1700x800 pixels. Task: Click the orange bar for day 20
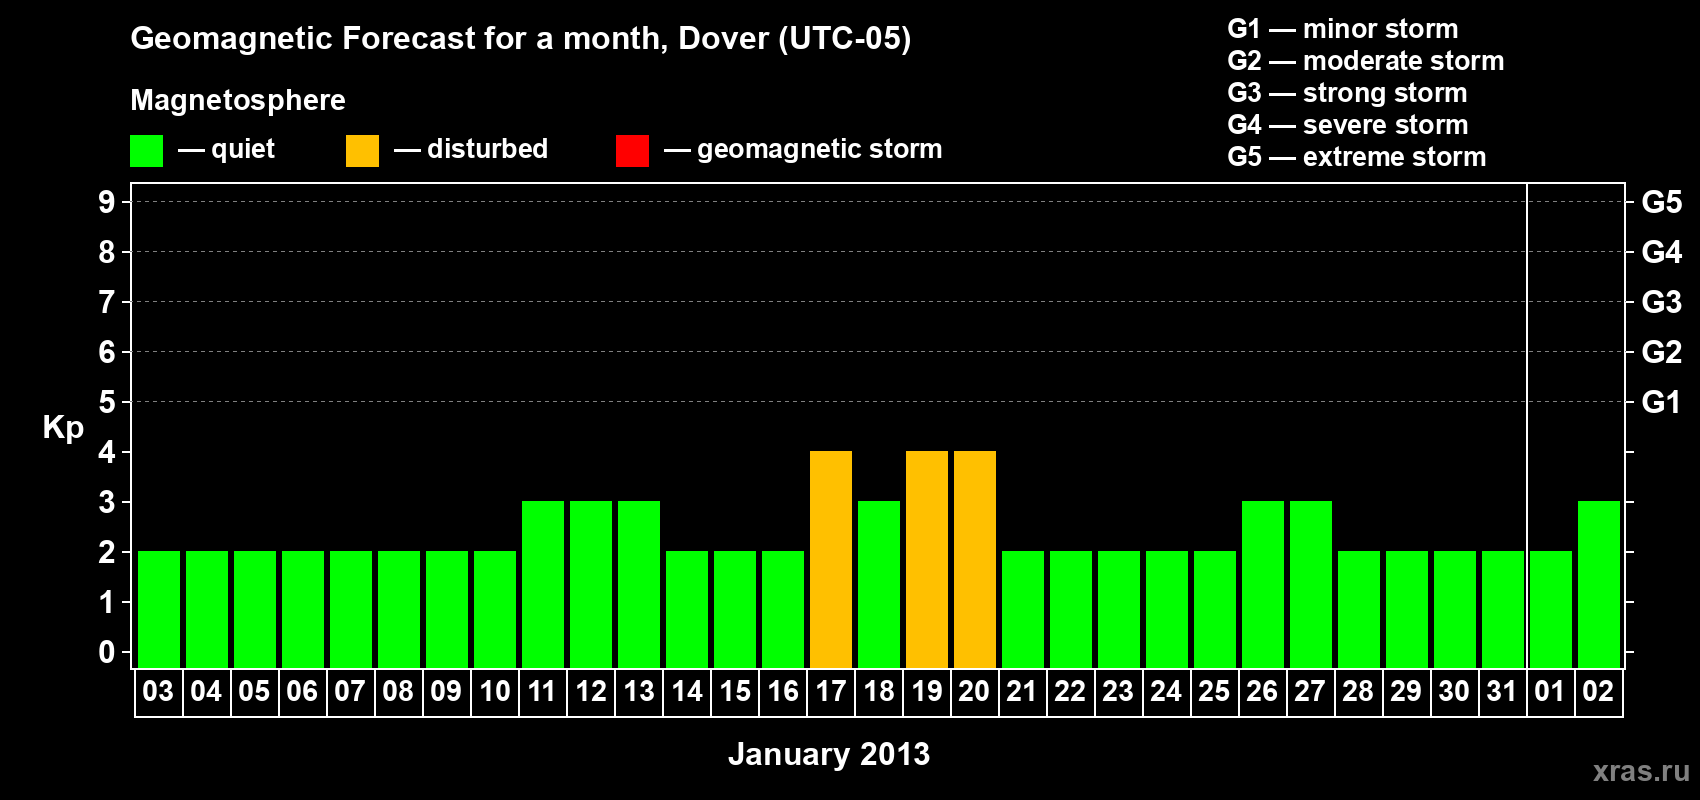pyautogui.click(x=975, y=559)
